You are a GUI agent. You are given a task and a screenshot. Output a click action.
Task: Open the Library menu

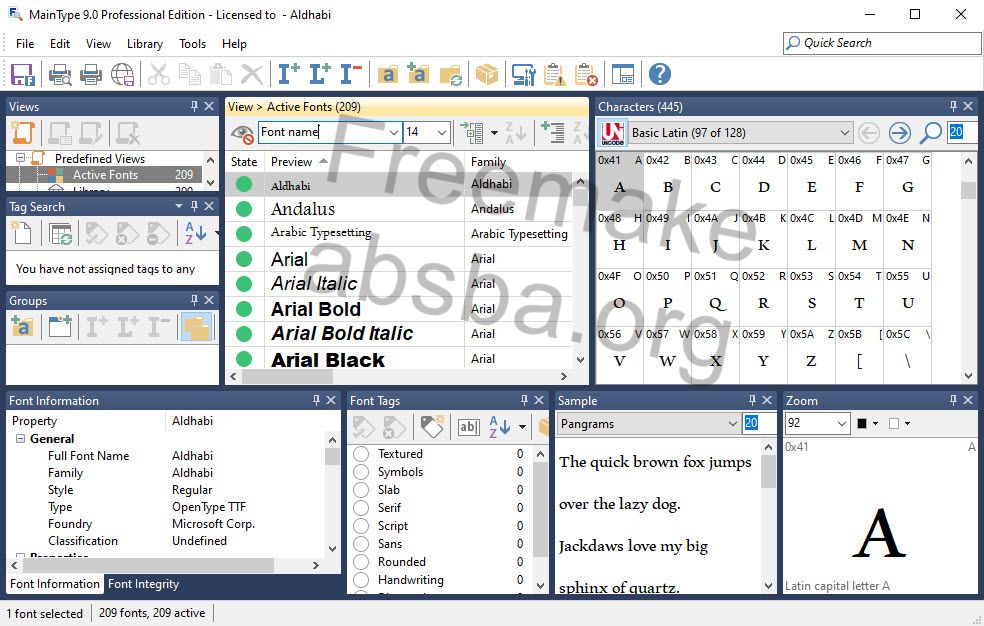tap(144, 44)
